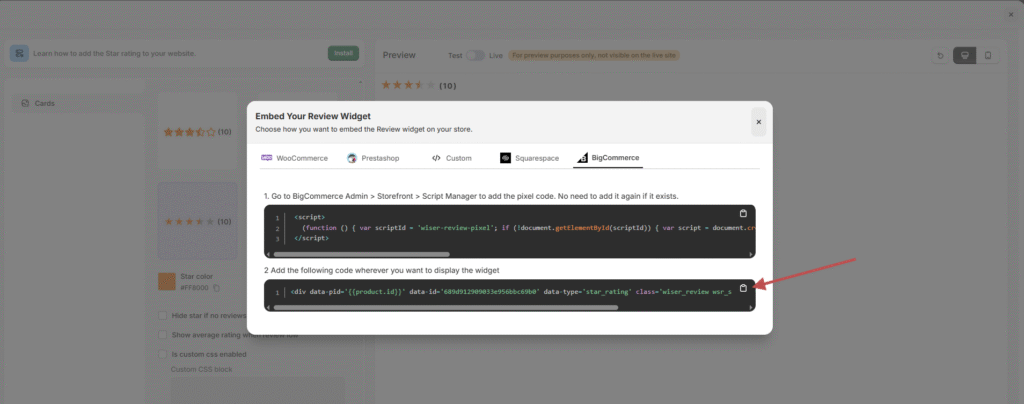
Task: Select the BigCommerce tab
Action: pos(608,158)
